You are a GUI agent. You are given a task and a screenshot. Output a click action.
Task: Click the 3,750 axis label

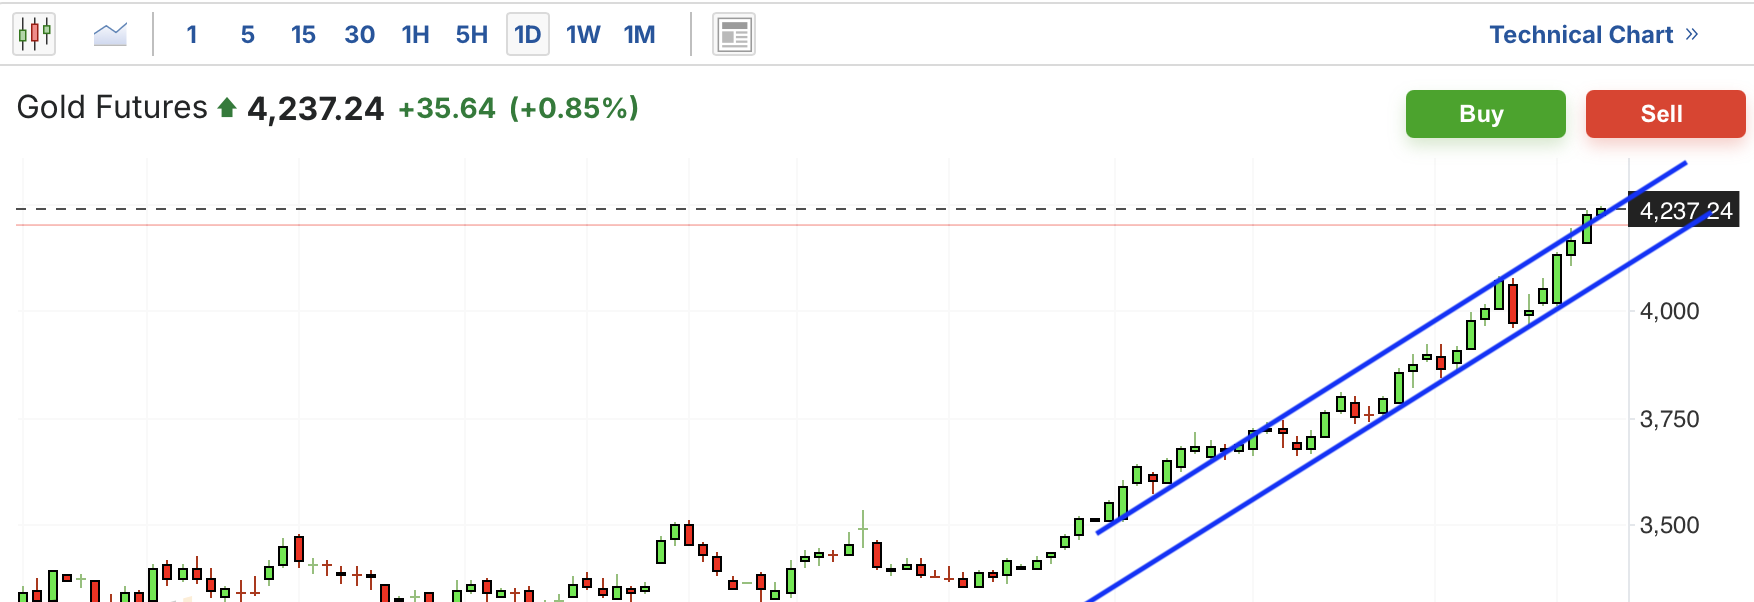coord(1670,419)
